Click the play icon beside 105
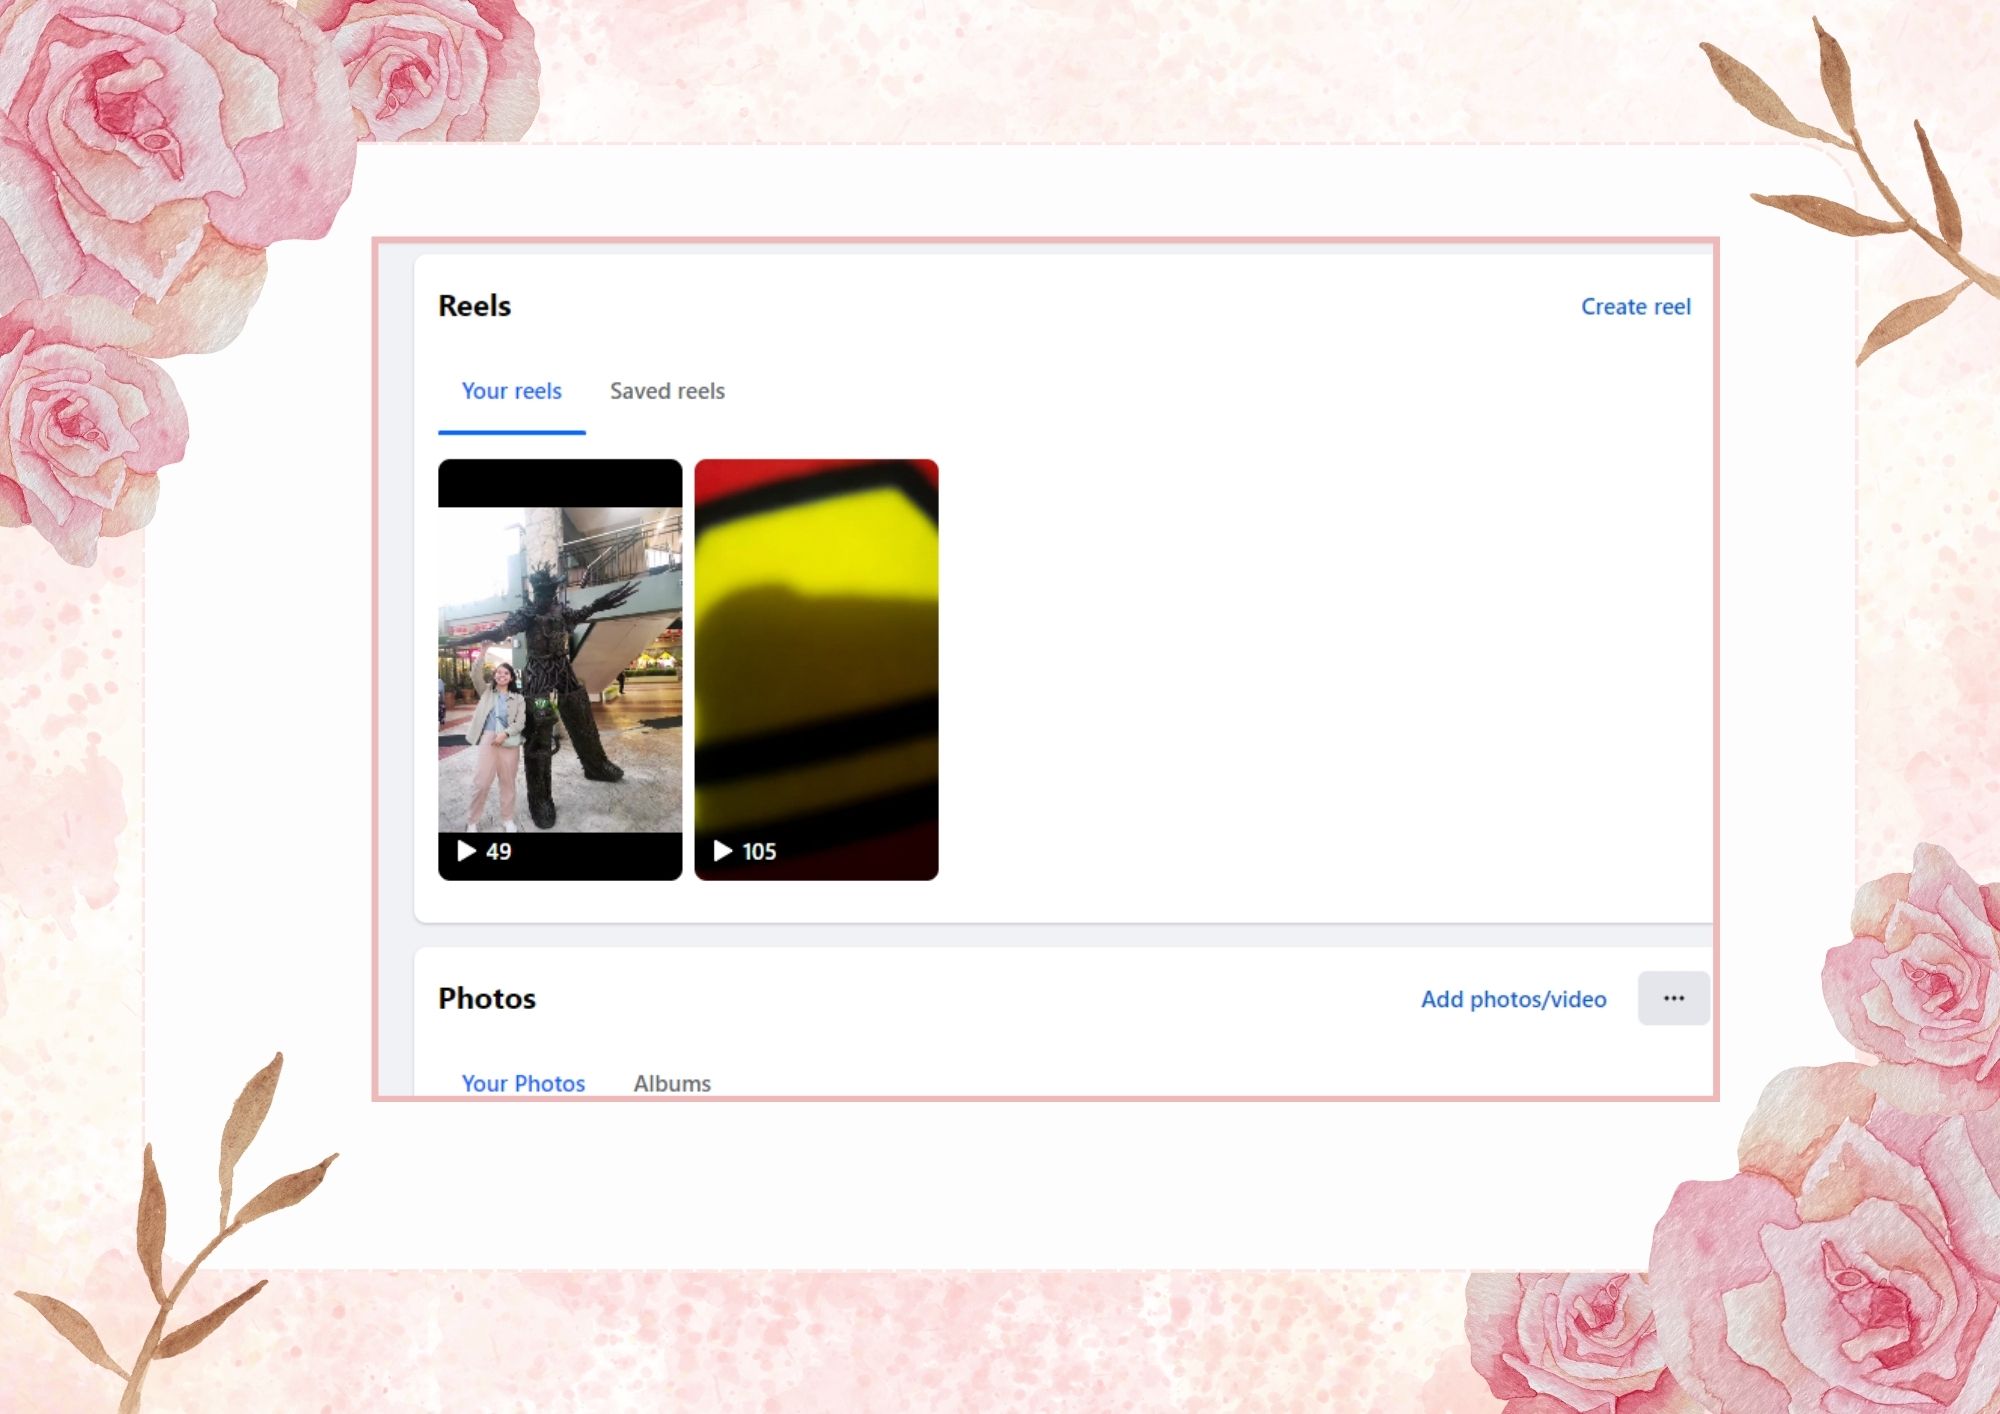This screenshot has width=2000, height=1414. (722, 851)
